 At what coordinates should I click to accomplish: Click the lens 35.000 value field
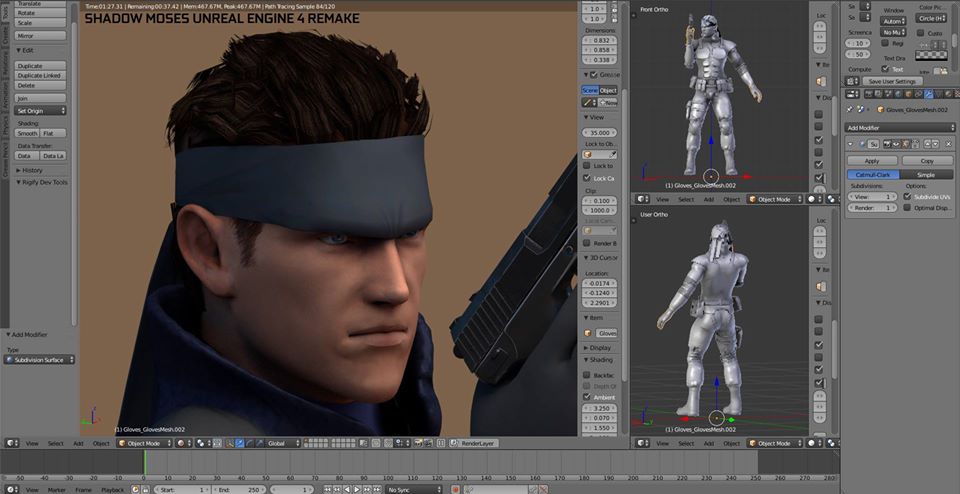pyautogui.click(x=599, y=132)
